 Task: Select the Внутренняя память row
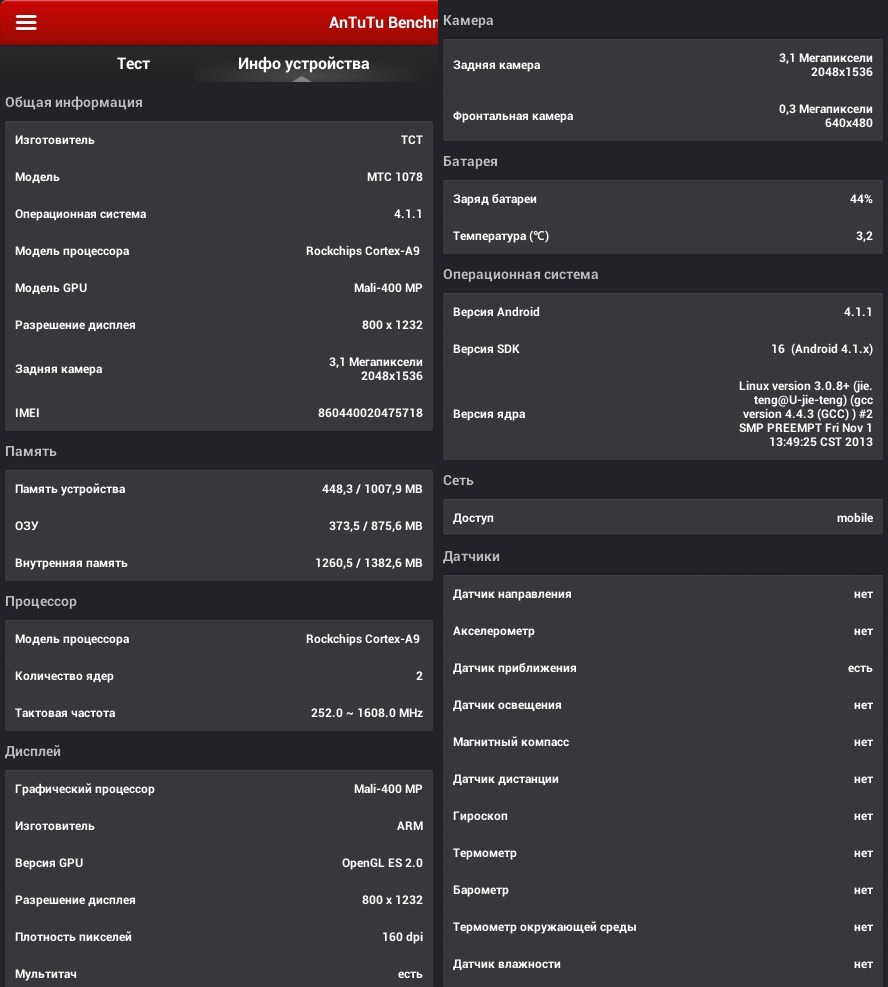[218, 563]
